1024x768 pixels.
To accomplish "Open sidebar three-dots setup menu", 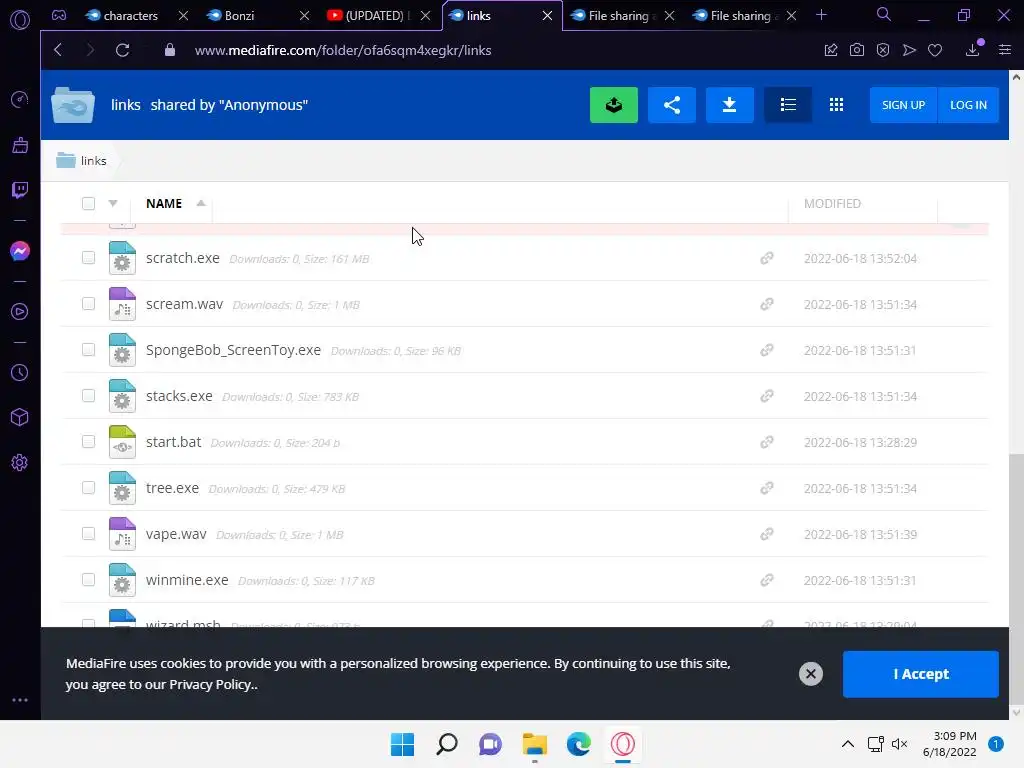I will (x=20, y=699).
